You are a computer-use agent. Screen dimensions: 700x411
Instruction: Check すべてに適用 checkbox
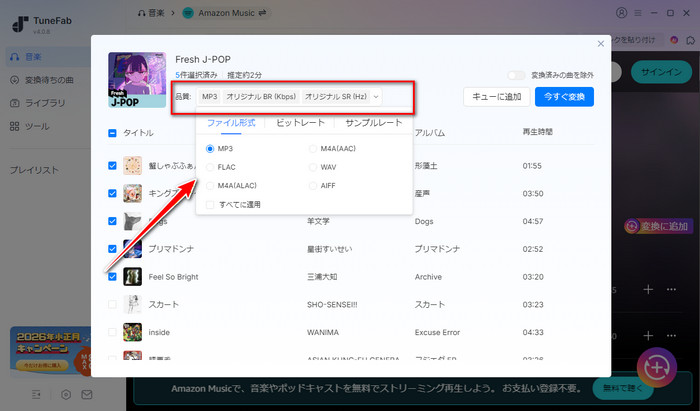(210, 205)
